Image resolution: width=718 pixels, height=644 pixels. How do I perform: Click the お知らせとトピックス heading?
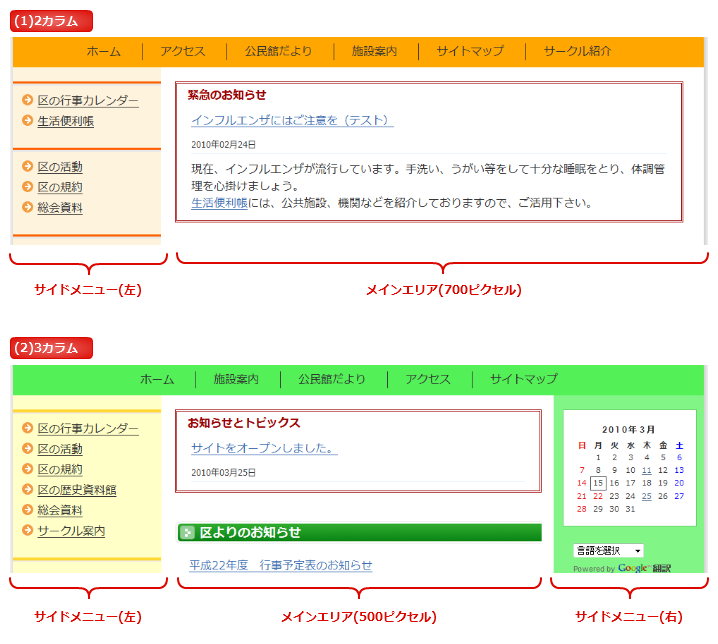tap(244, 423)
